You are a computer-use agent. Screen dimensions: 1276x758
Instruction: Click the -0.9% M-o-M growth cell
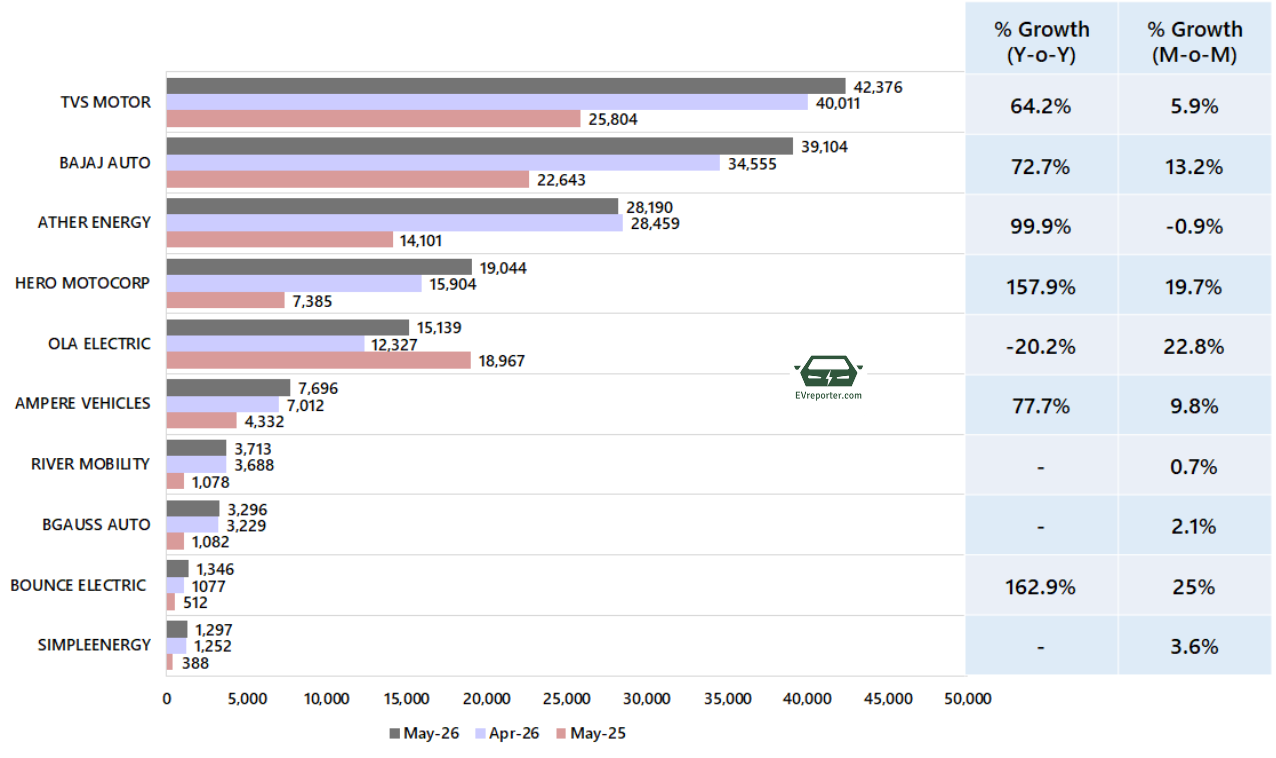[x=1195, y=226]
